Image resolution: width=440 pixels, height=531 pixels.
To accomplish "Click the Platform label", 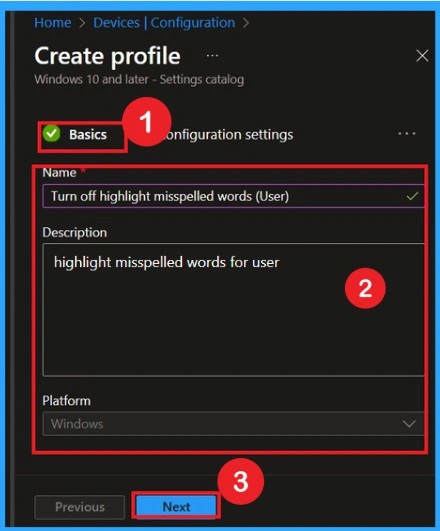I will click(x=66, y=401).
